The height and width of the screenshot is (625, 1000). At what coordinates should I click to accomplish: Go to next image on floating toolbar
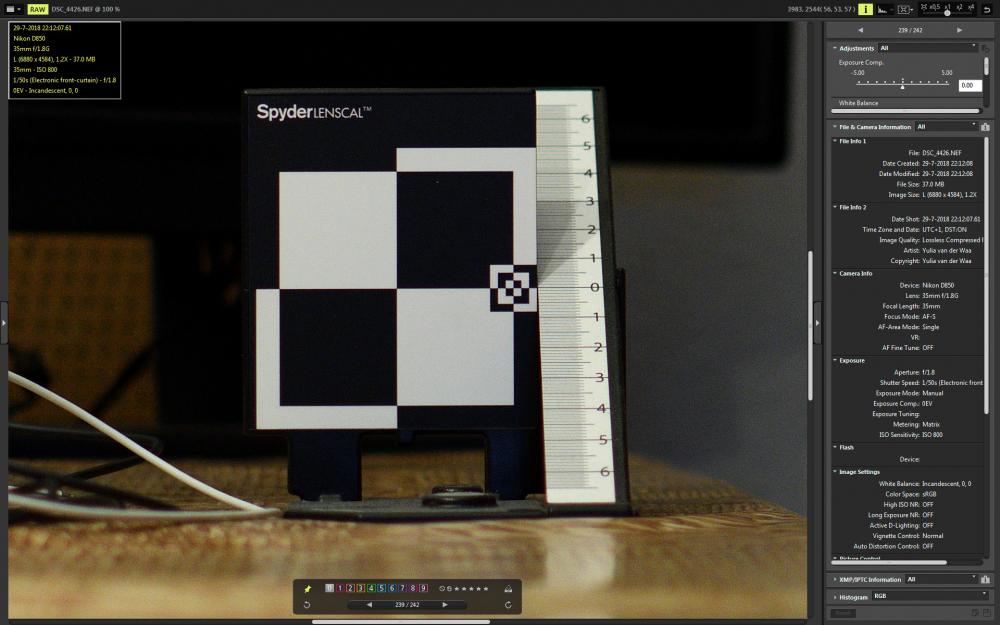click(445, 605)
